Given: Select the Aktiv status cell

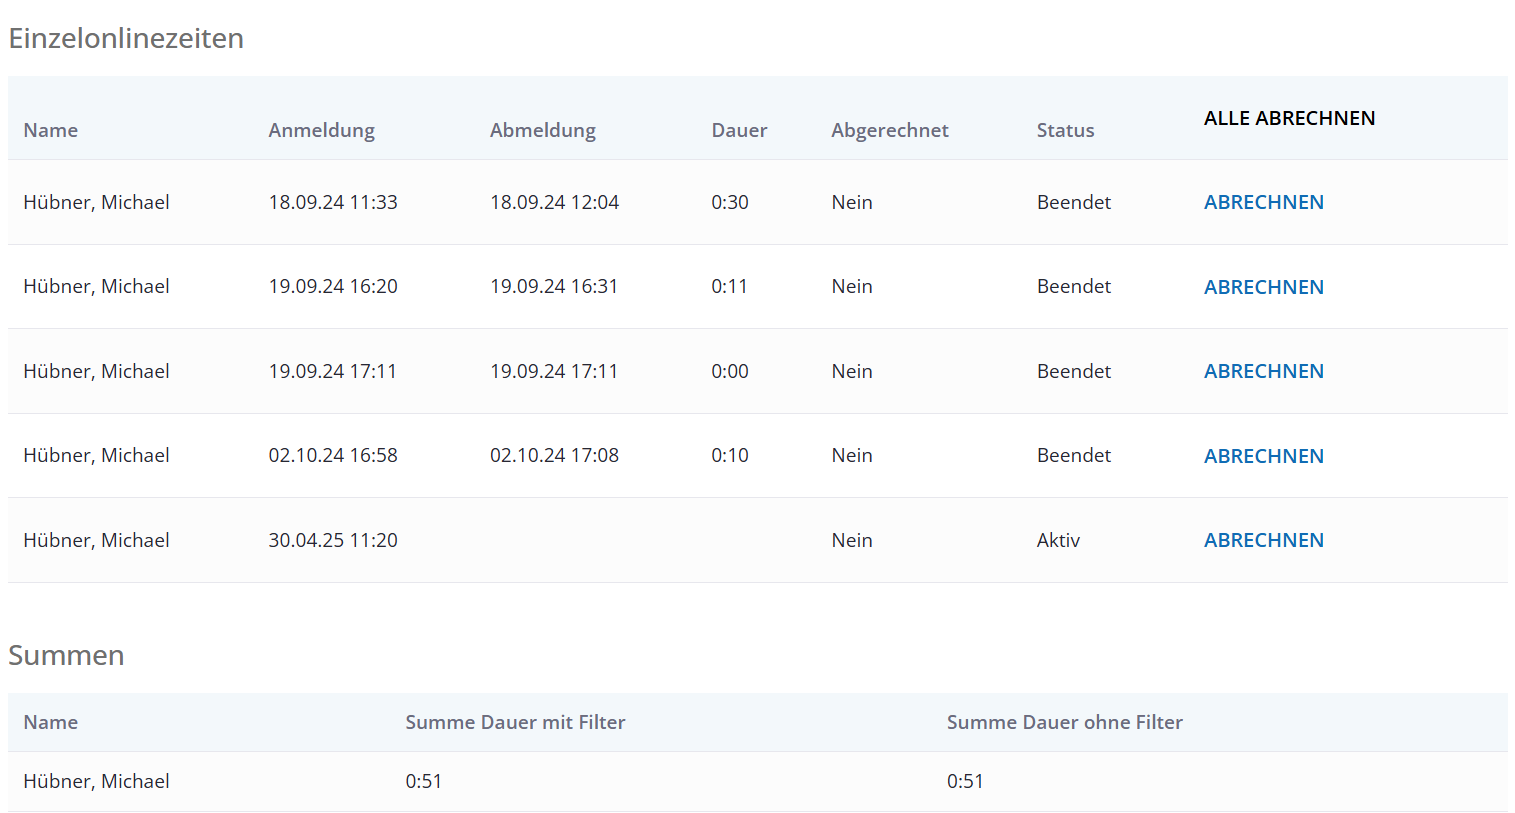Looking at the screenshot, I should click(1058, 540).
